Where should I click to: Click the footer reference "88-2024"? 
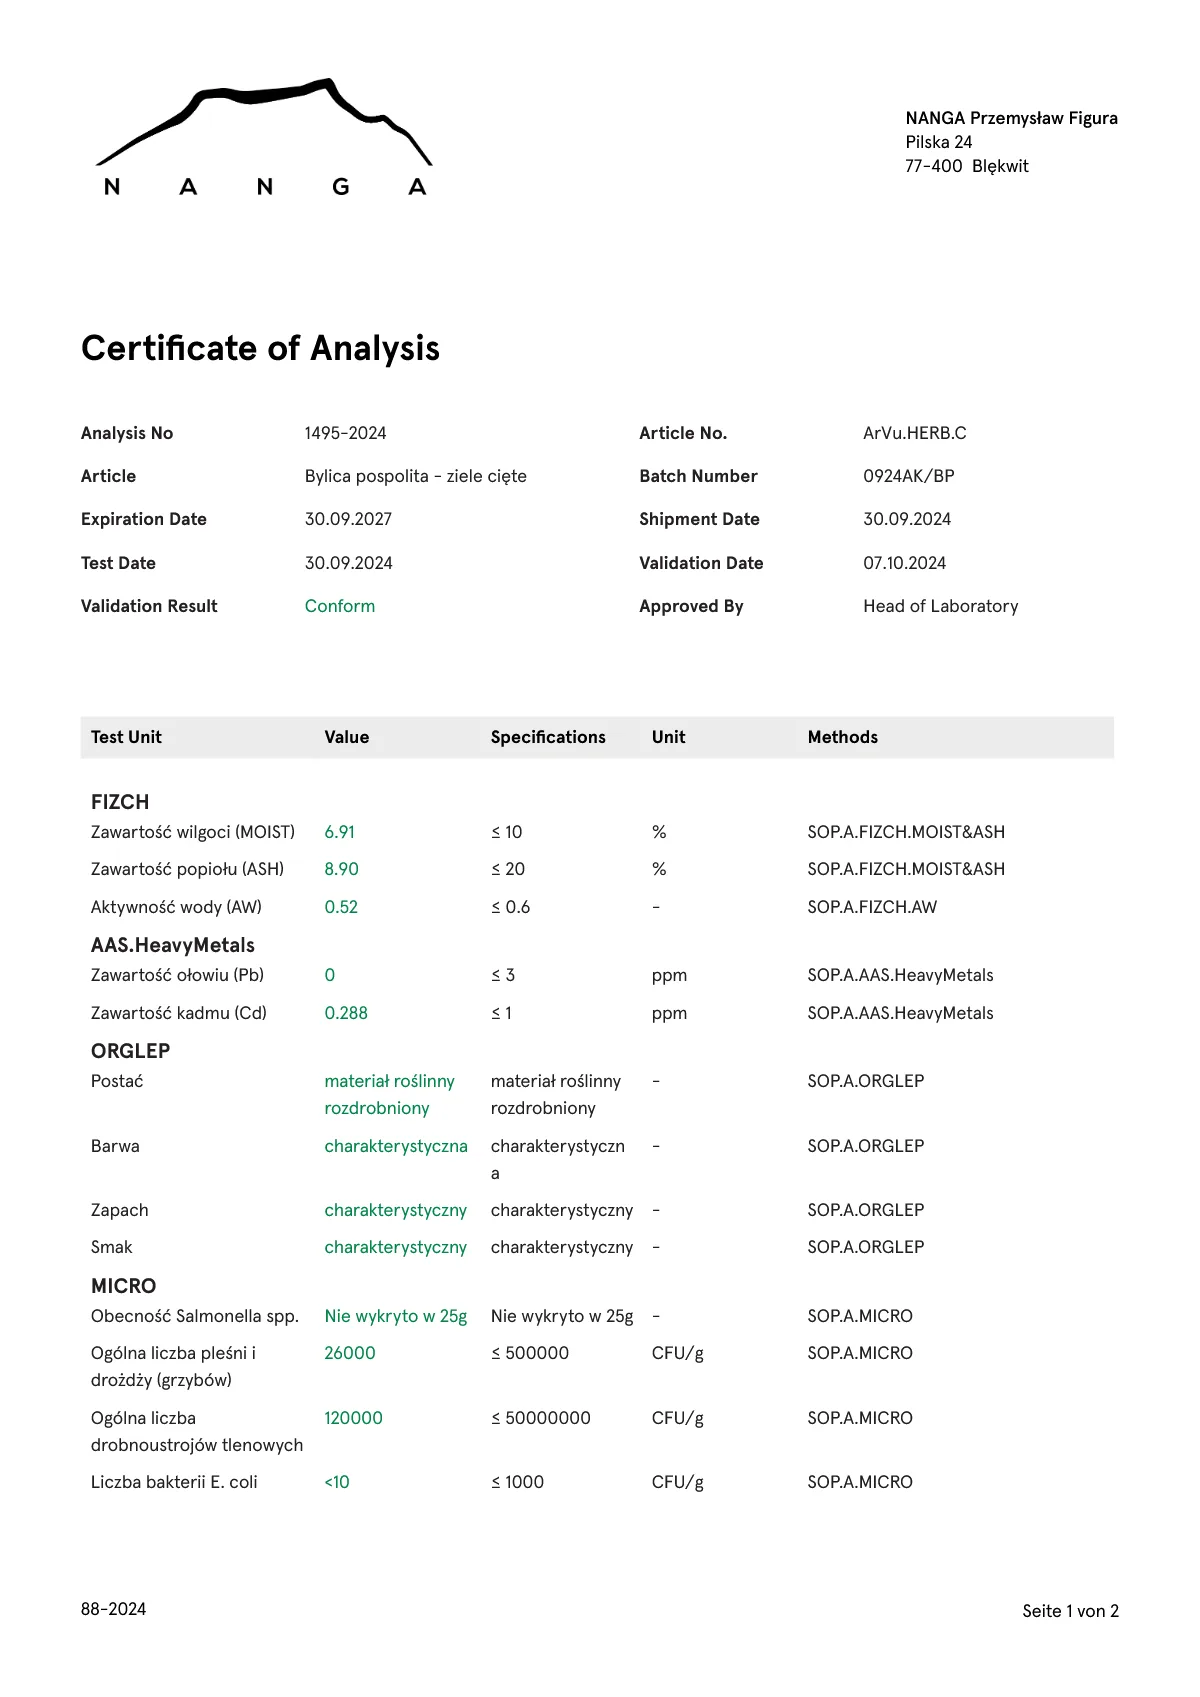[113, 1609]
